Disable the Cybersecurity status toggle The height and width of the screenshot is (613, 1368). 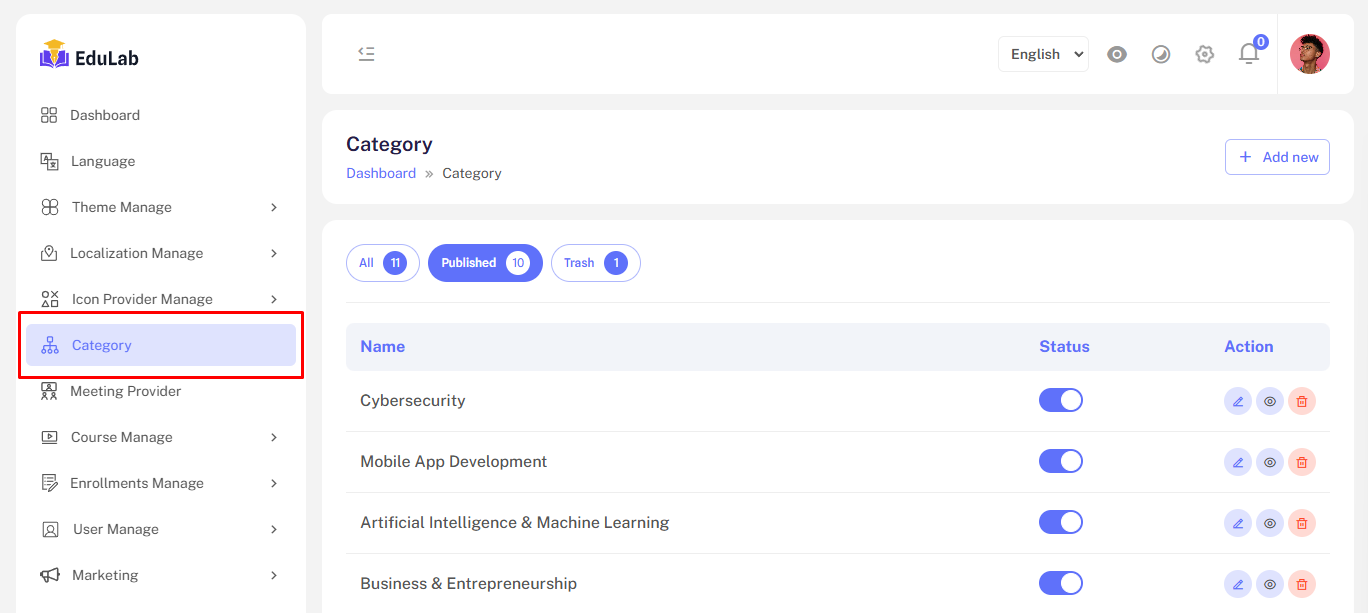[1061, 401]
